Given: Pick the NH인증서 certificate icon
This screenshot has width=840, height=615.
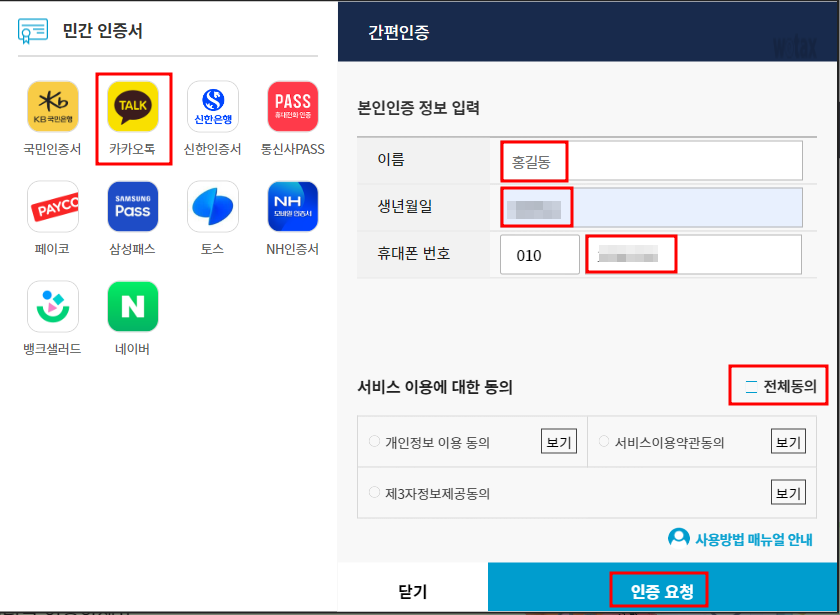Looking at the screenshot, I should tap(293, 207).
